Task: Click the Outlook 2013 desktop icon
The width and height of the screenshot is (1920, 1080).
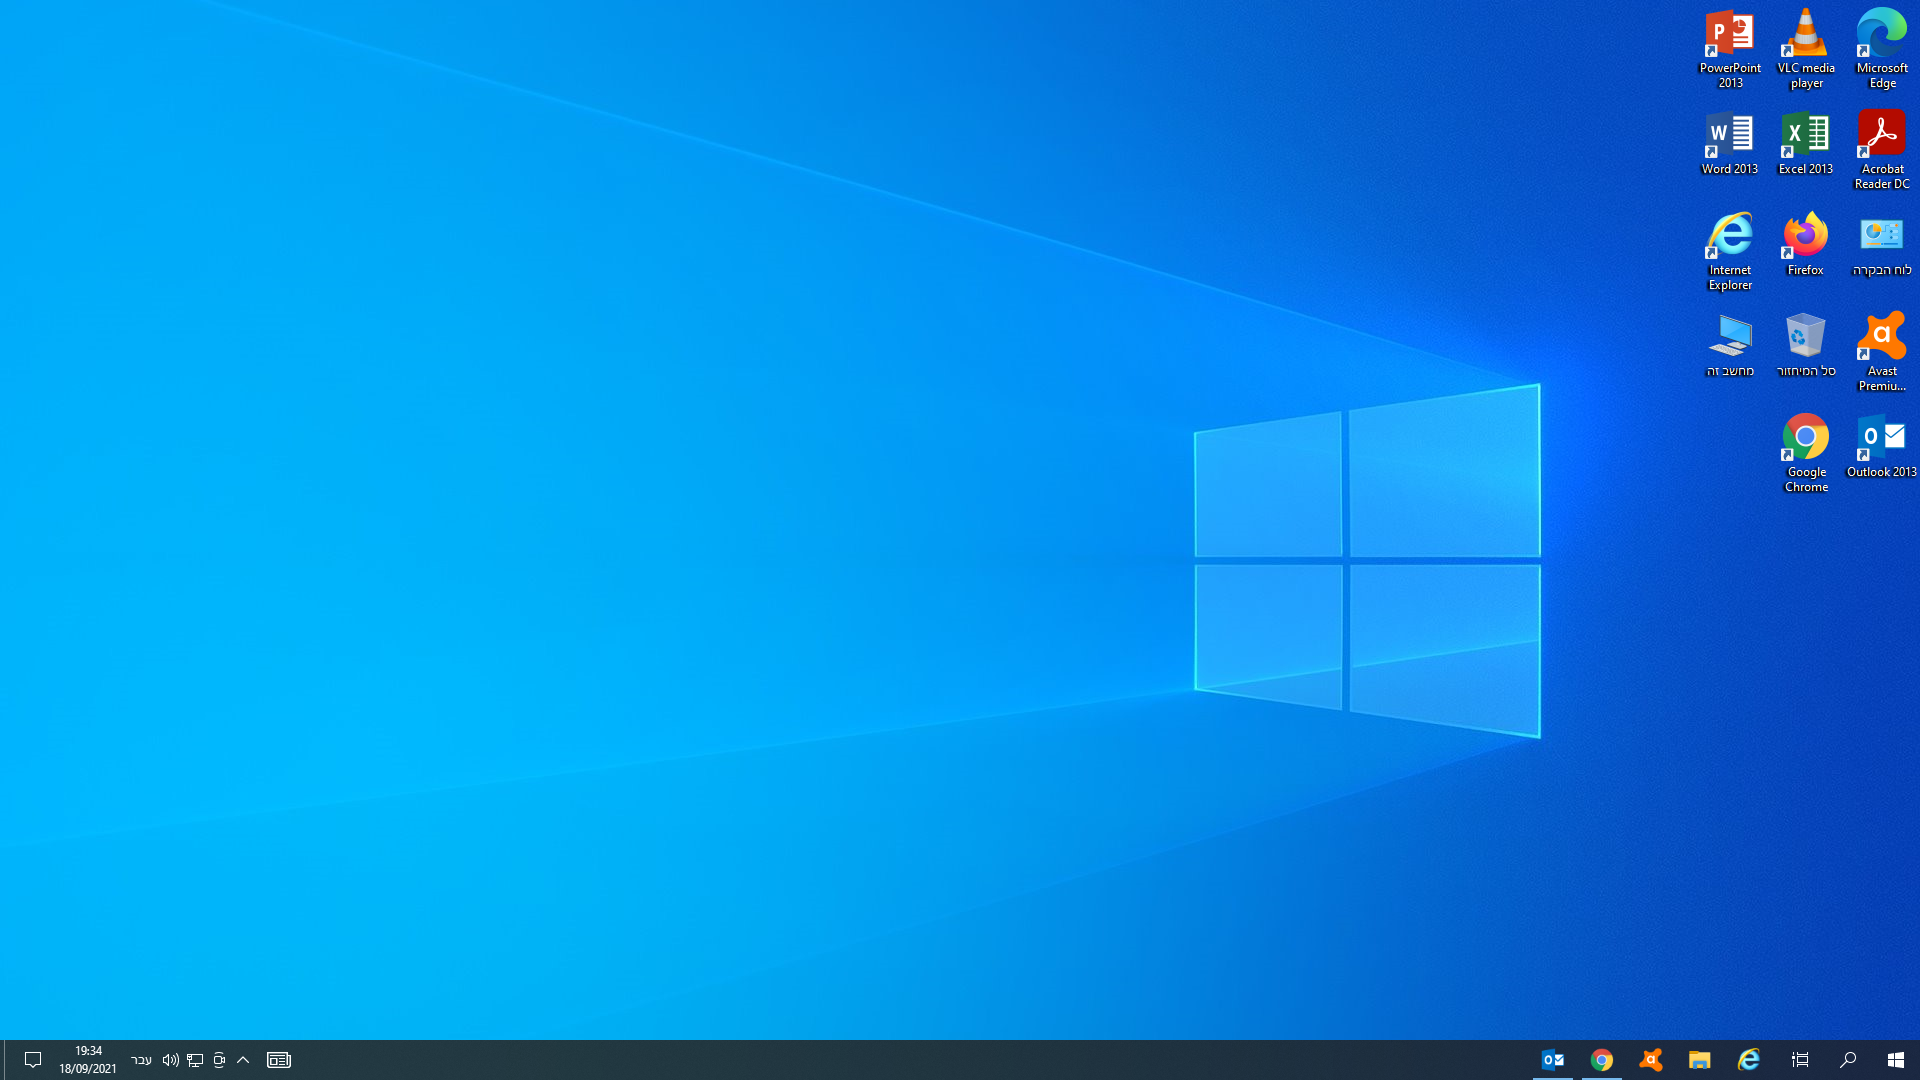Action: [x=1882, y=438]
